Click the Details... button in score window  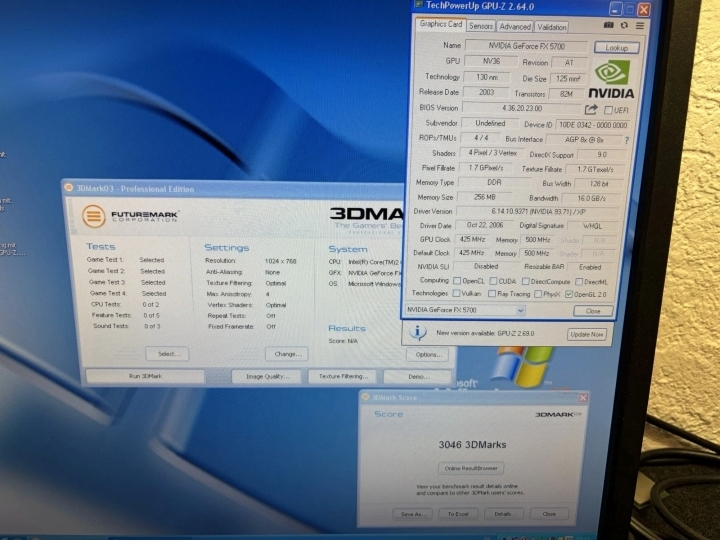pos(504,514)
